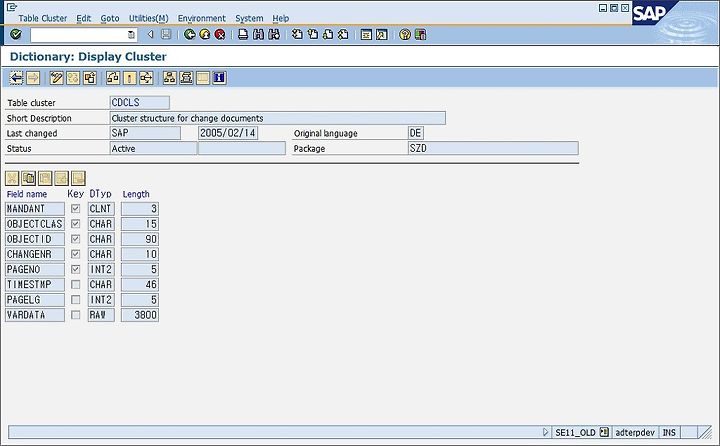
Task: Click the Insert Row icon above fields
Action: (x=62, y=178)
